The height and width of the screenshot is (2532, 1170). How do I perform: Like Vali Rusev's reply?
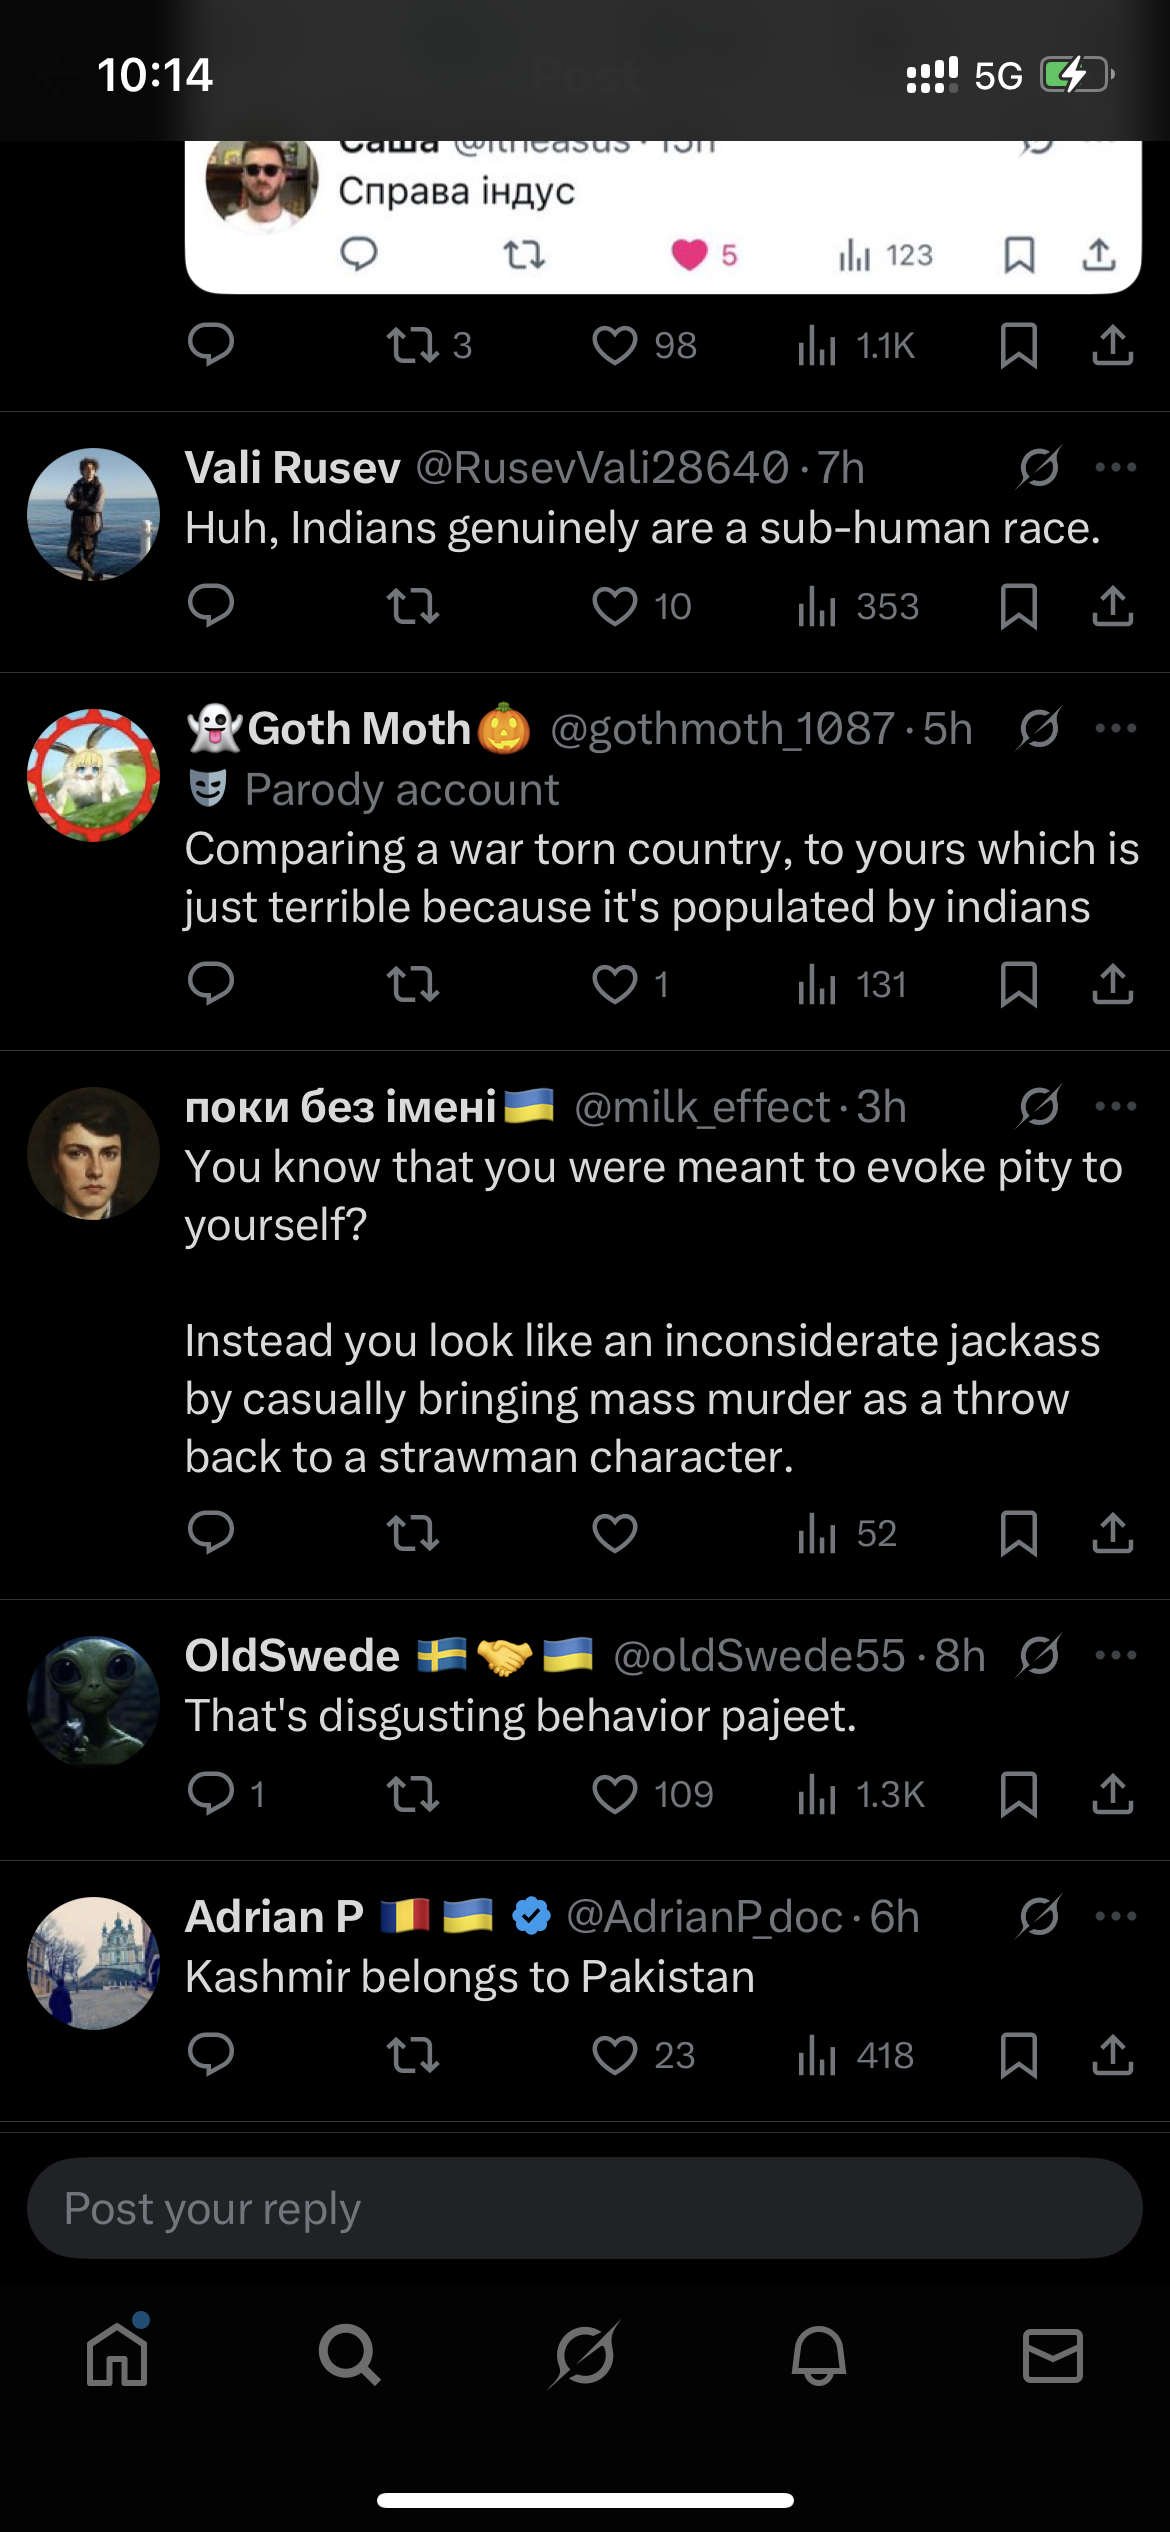tap(614, 606)
